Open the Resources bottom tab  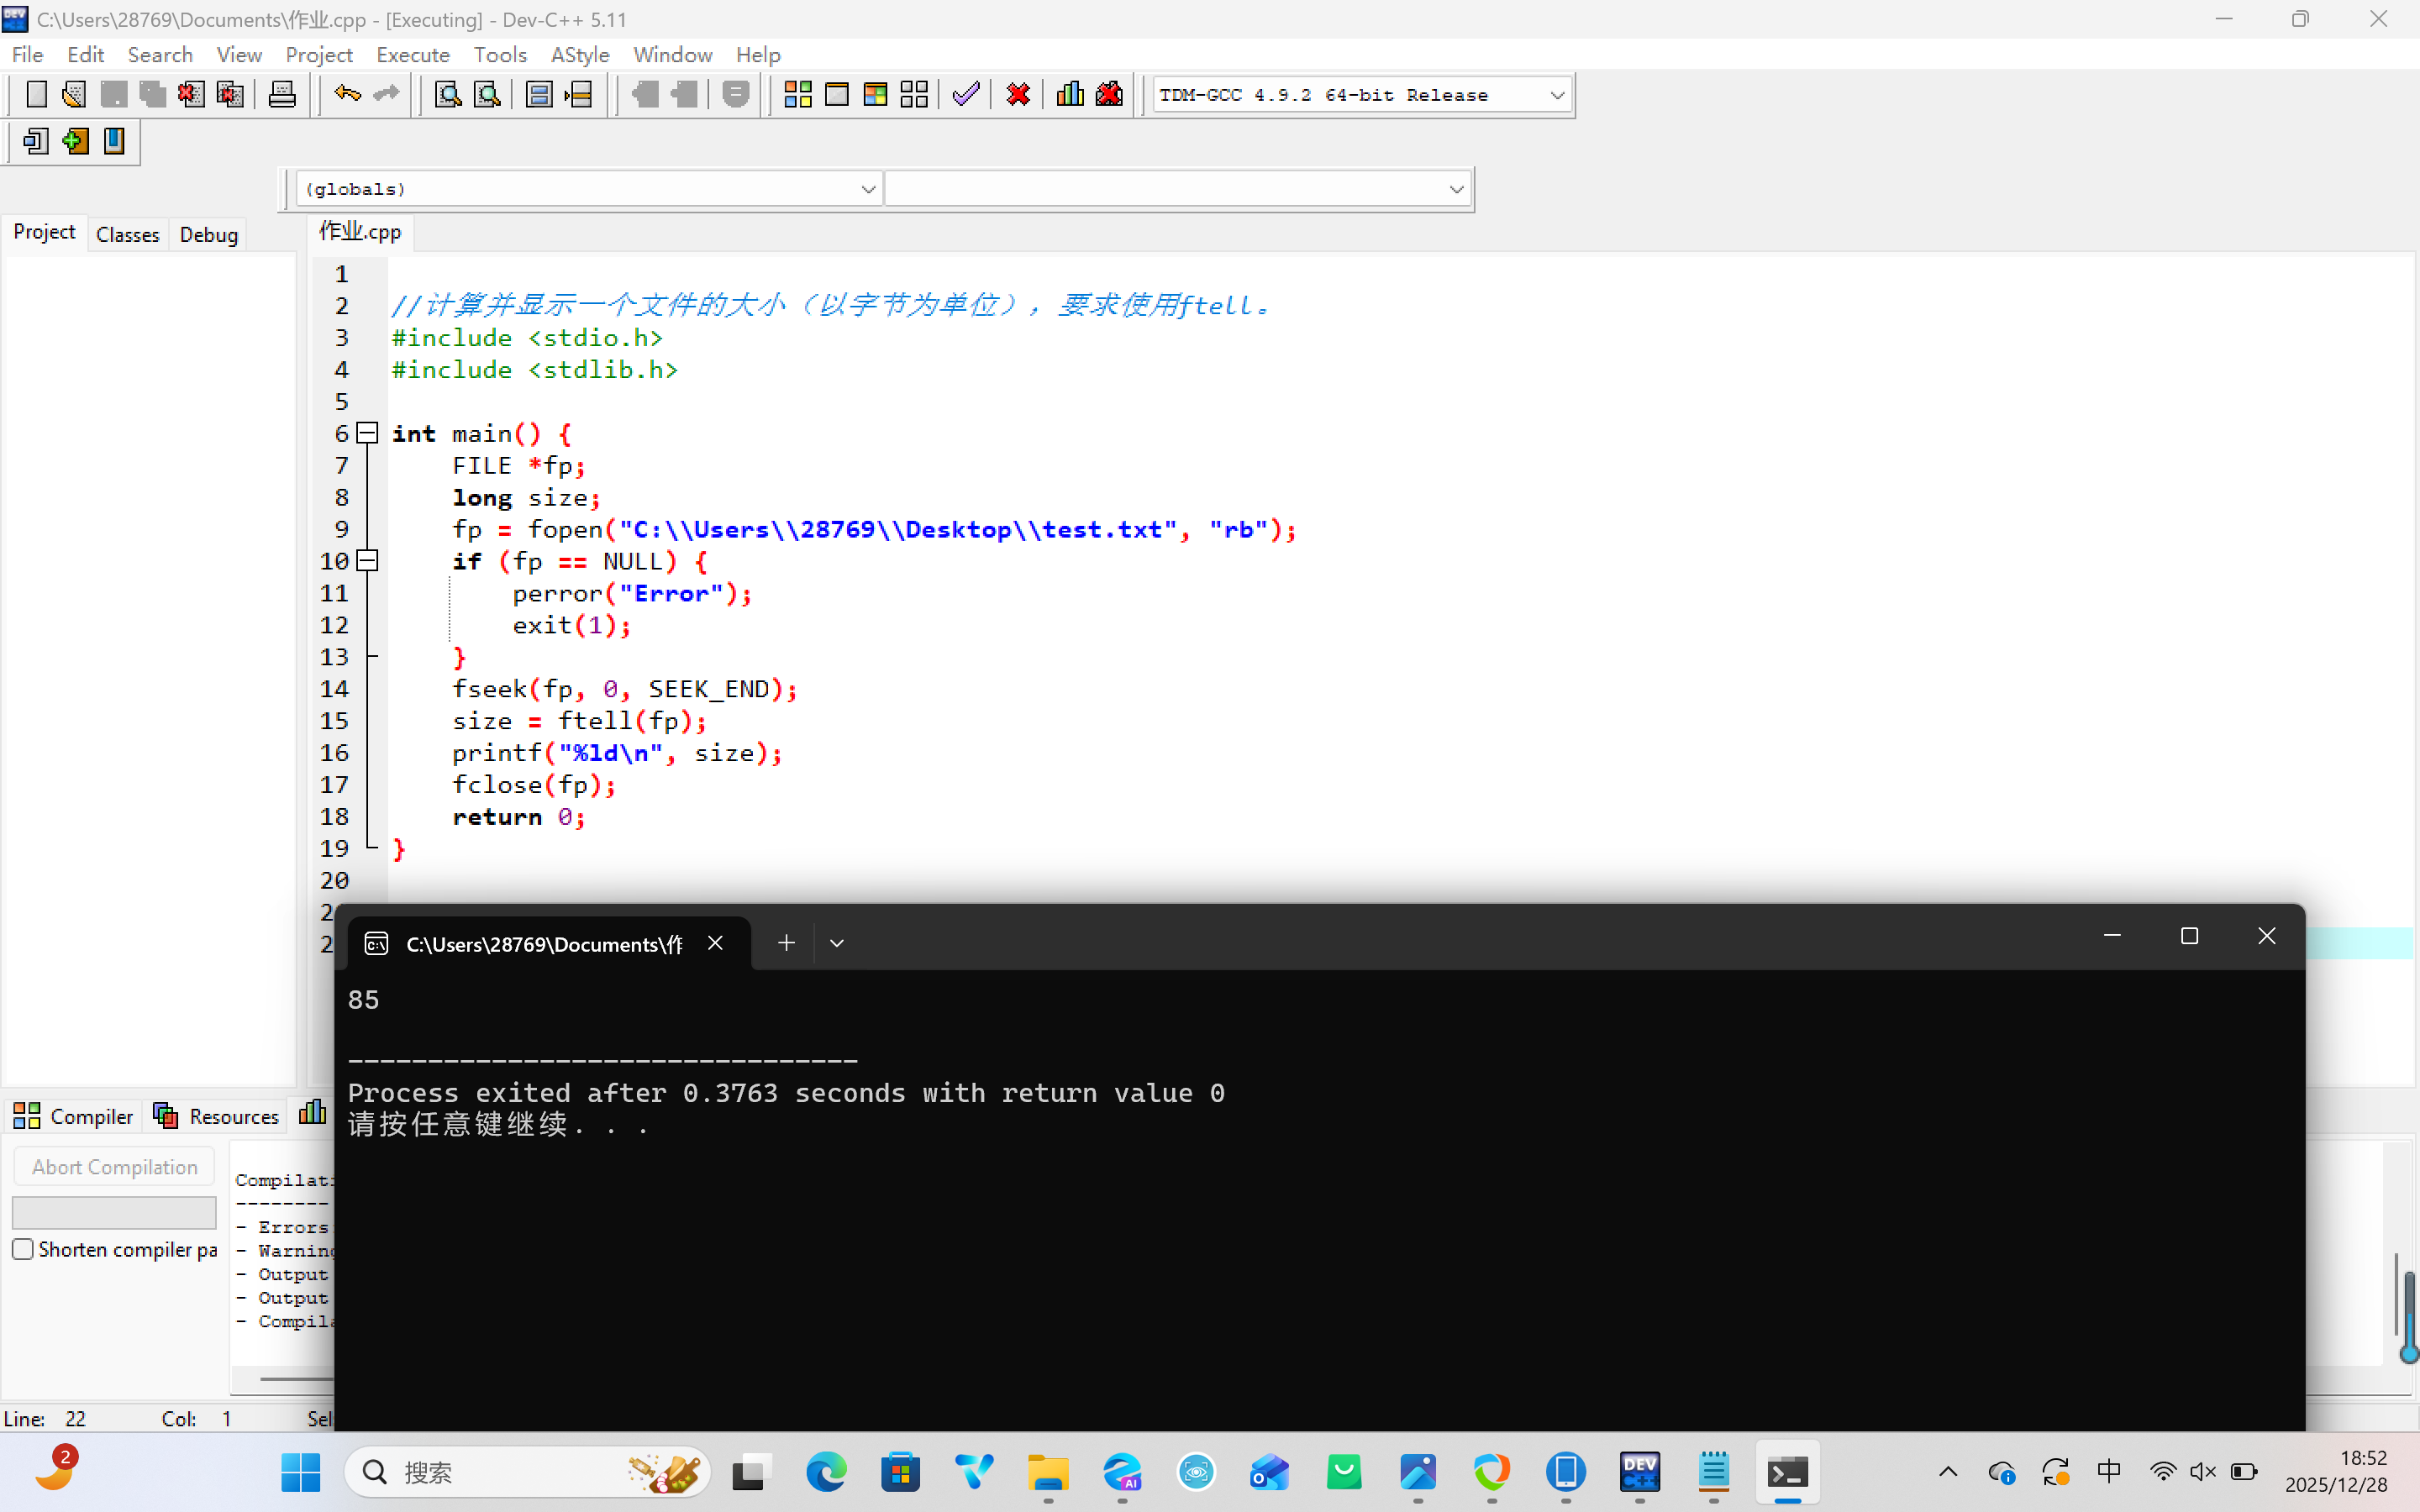[x=216, y=1116]
